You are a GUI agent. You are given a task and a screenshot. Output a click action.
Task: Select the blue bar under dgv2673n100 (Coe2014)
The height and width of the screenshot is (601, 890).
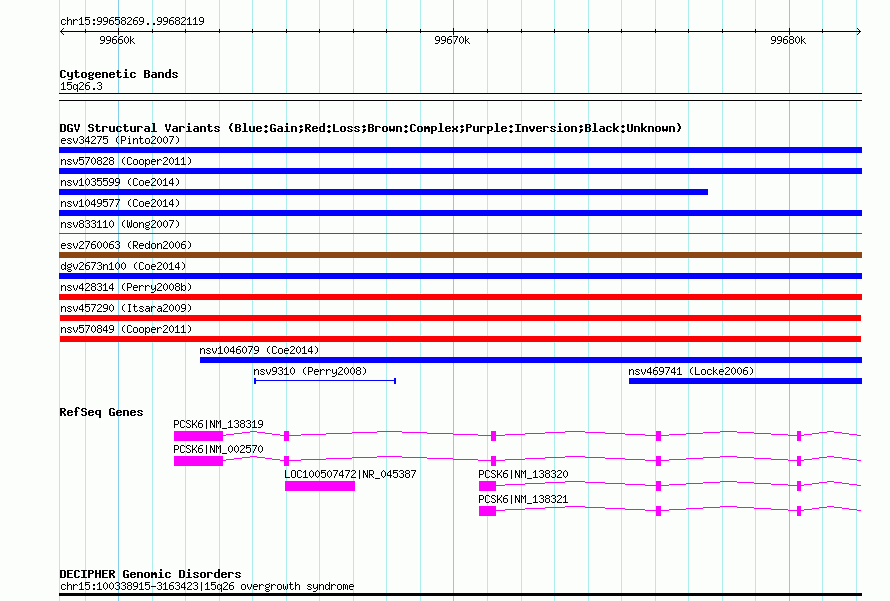(460, 276)
